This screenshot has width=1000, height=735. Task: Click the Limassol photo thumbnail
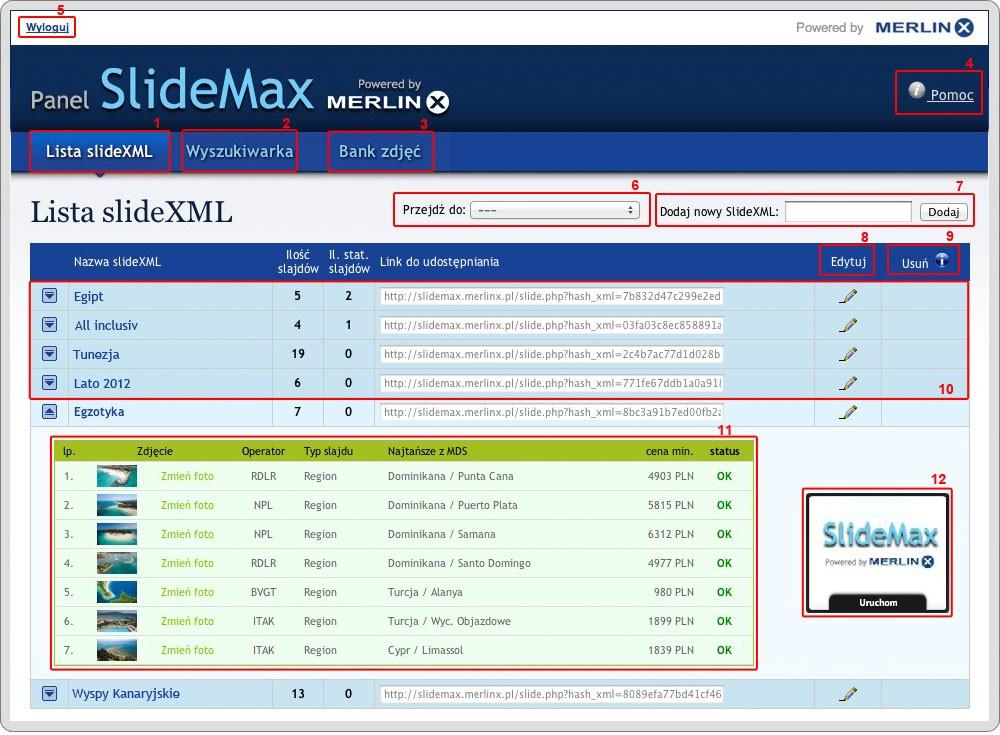(117, 650)
